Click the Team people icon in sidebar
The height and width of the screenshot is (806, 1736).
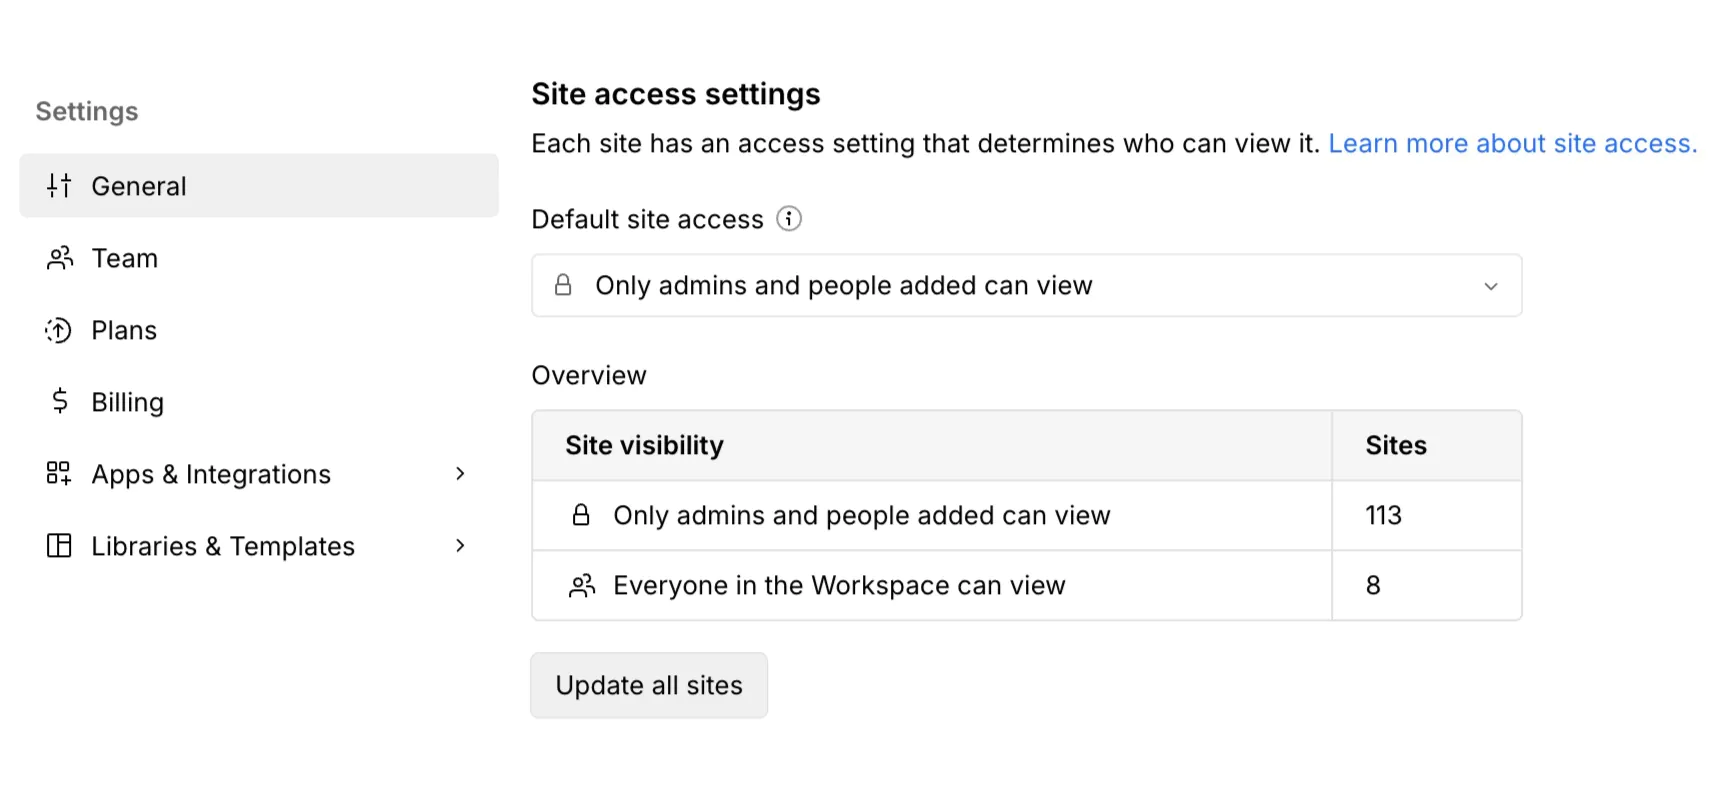(x=60, y=258)
